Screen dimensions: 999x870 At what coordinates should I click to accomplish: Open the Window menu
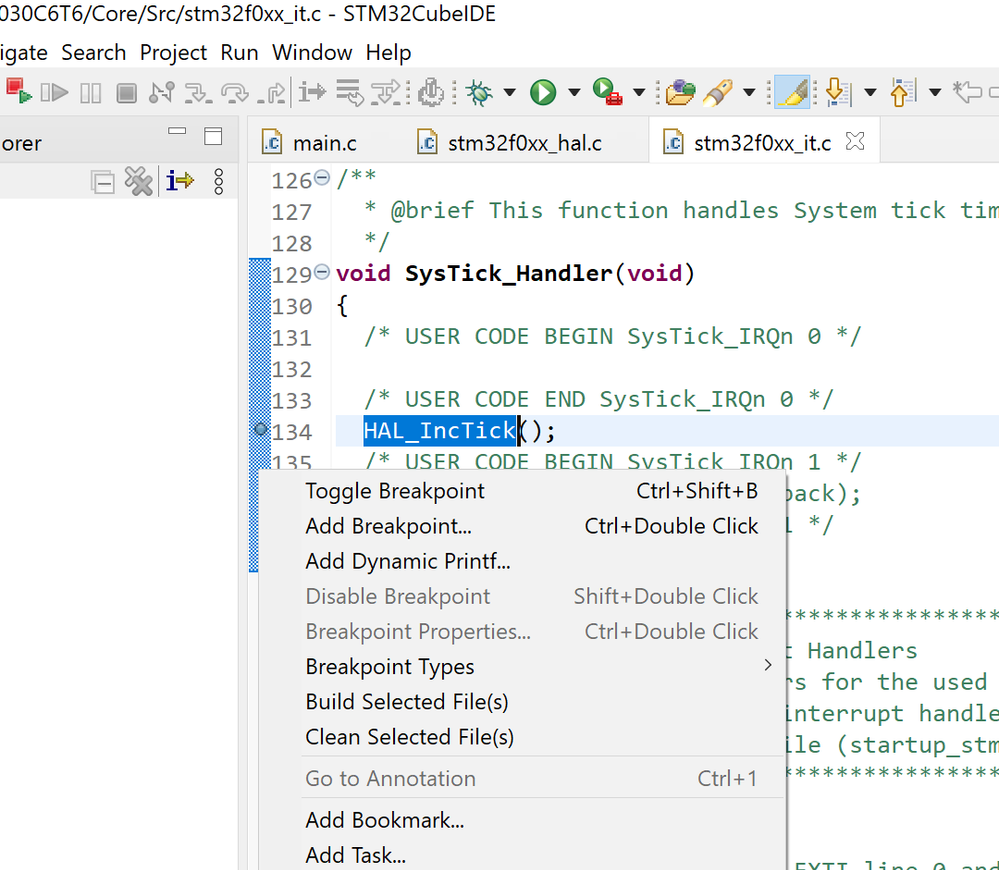coord(312,52)
